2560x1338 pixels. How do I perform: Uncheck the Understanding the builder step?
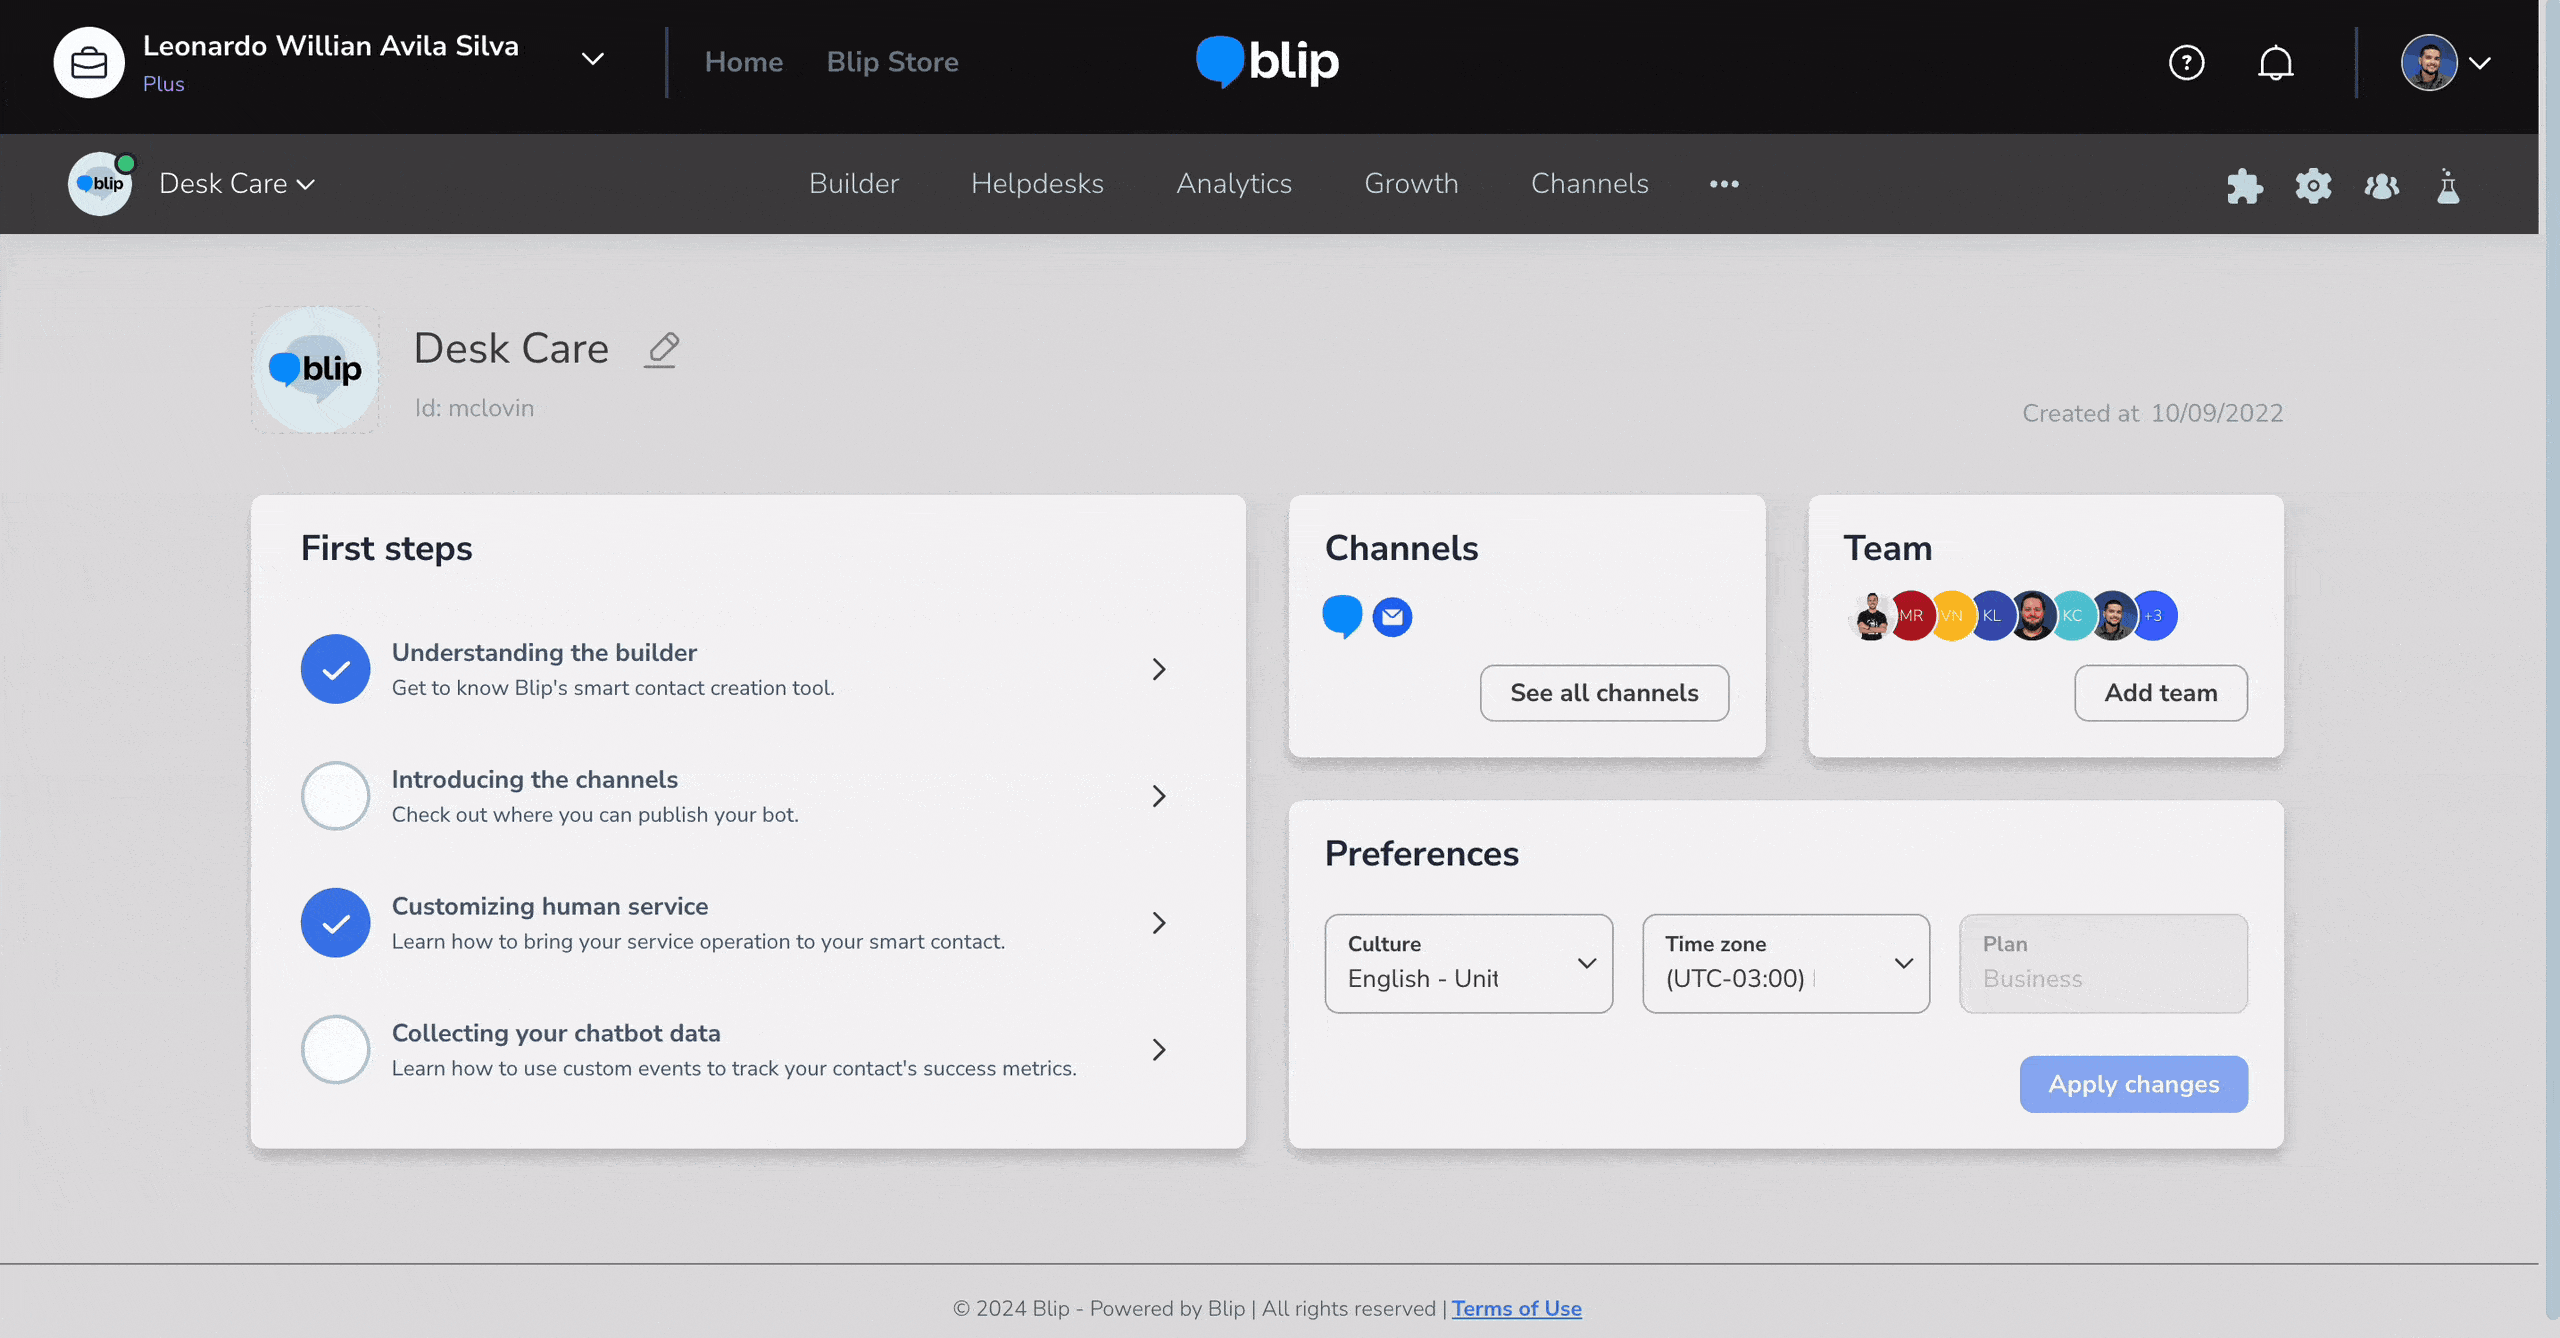click(x=336, y=669)
